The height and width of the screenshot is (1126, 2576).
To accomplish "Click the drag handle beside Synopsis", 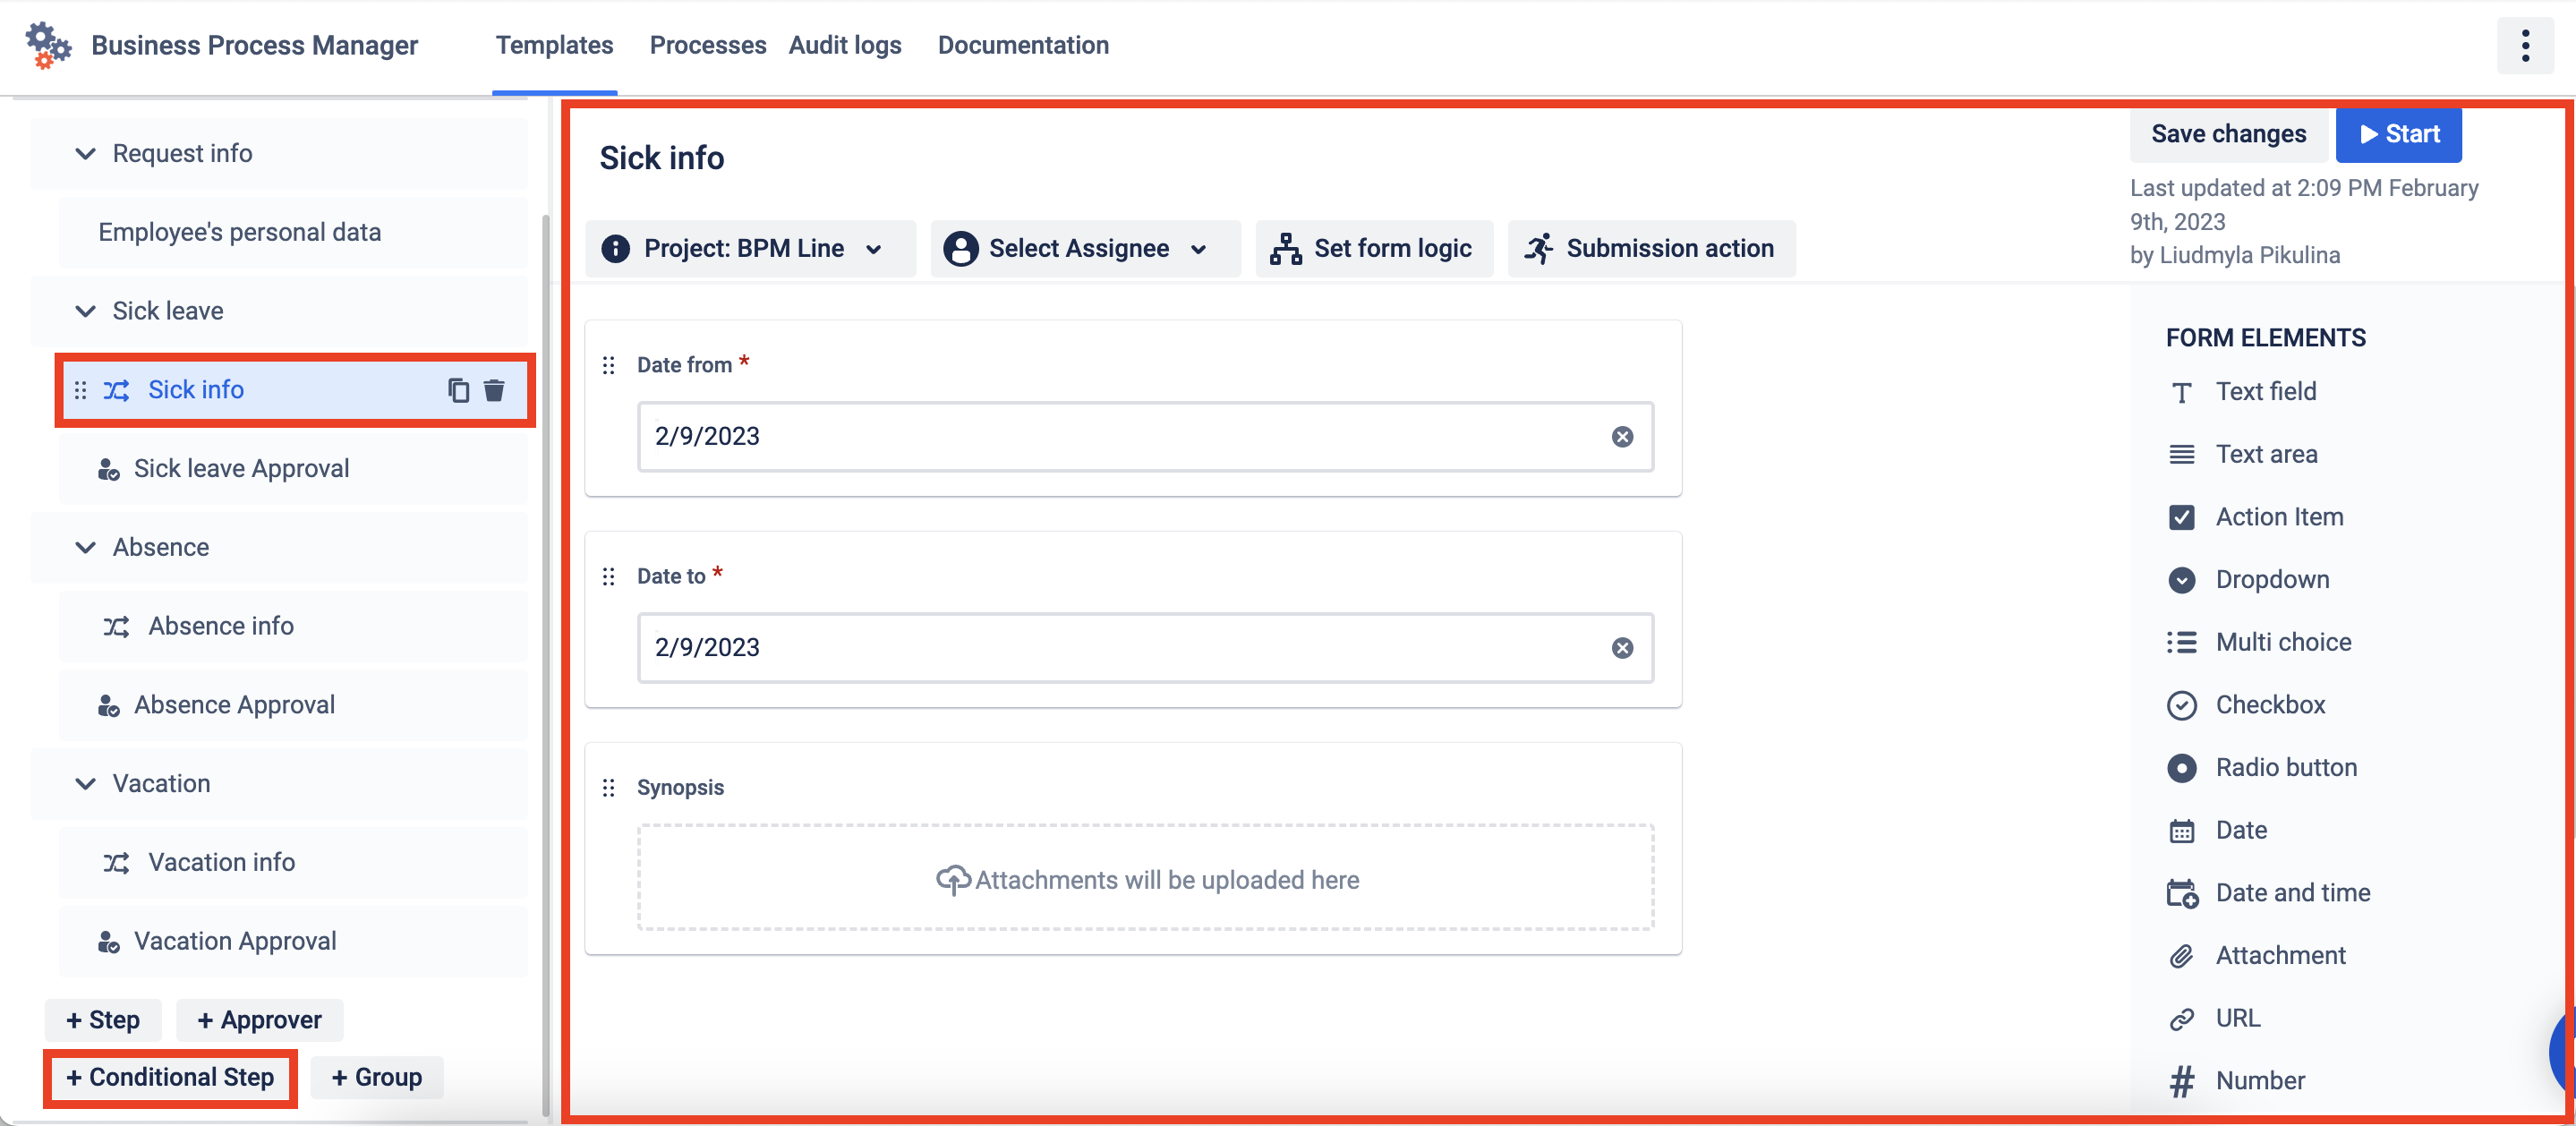I will click(x=608, y=788).
